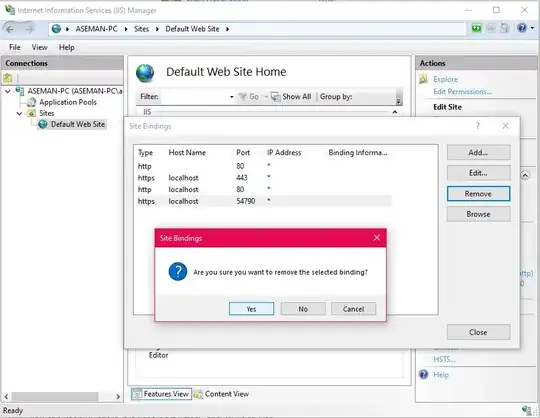Click the Edit... binding button

[x=478, y=173]
